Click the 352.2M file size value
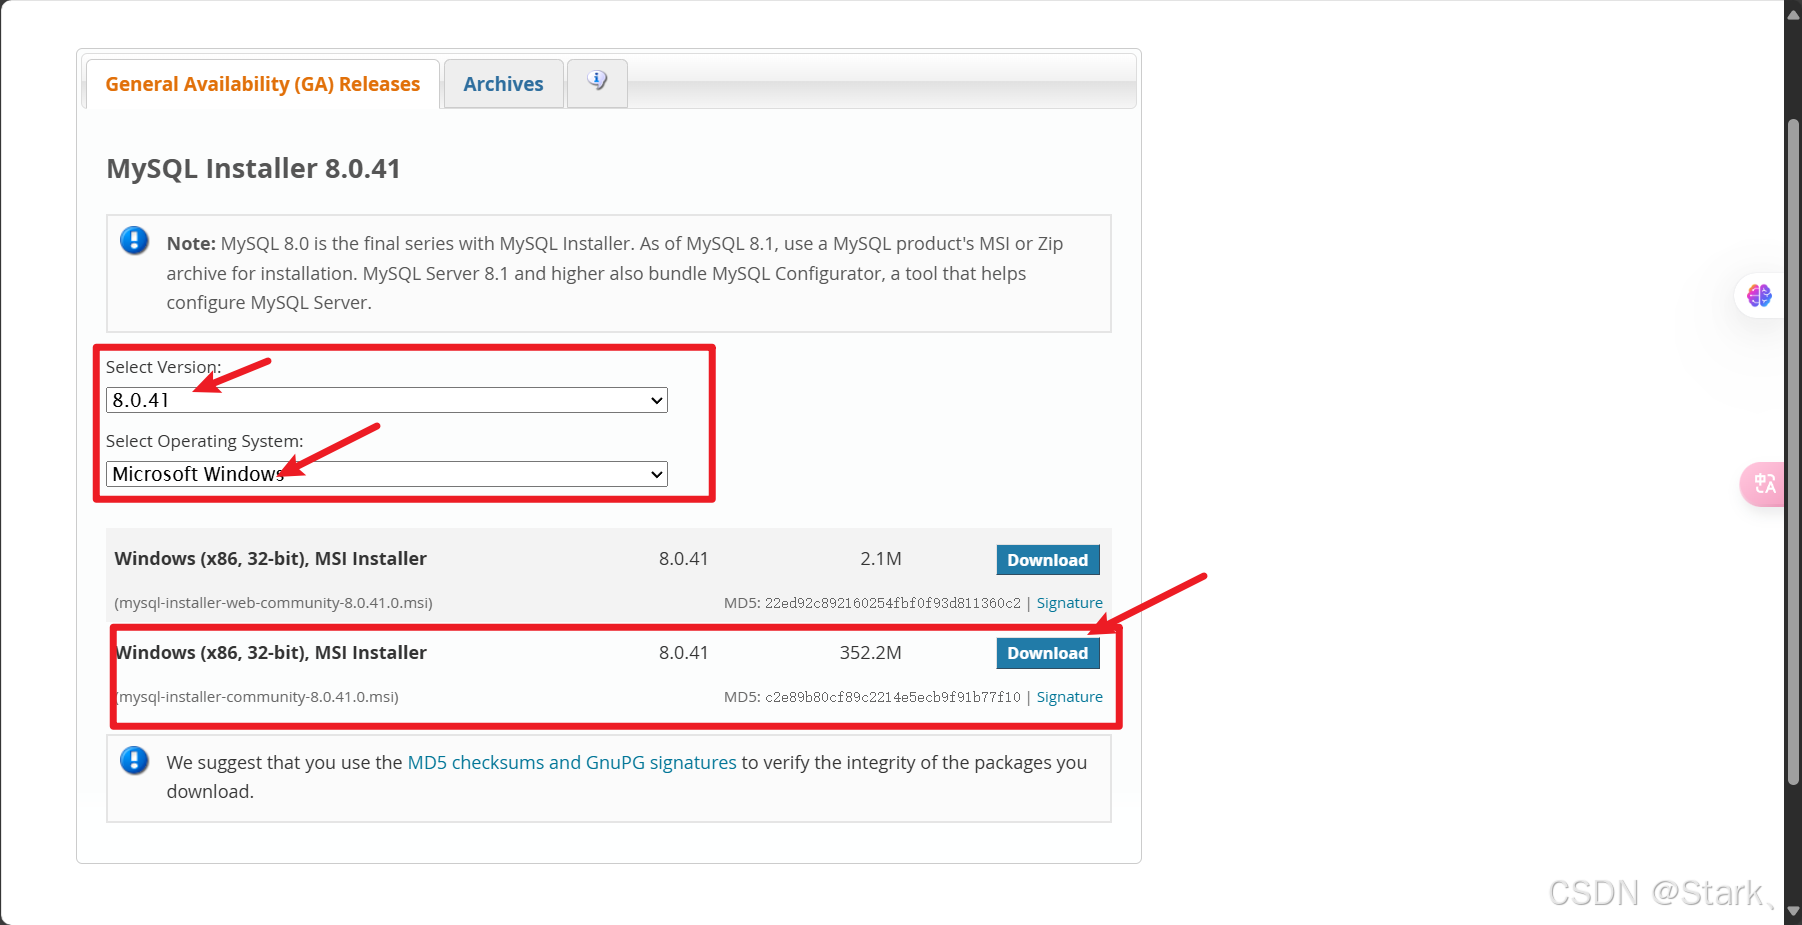 tap(870, 653)
